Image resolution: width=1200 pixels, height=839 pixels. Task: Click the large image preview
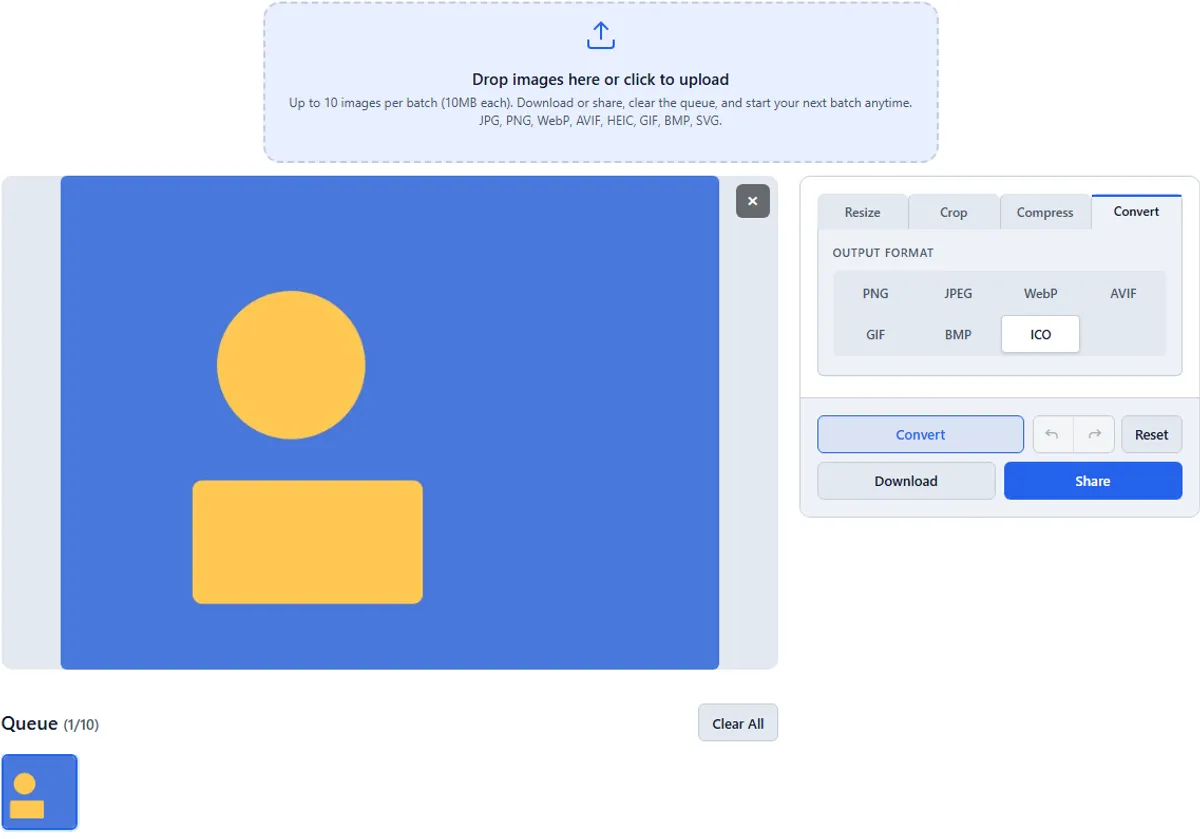point(390,423)
